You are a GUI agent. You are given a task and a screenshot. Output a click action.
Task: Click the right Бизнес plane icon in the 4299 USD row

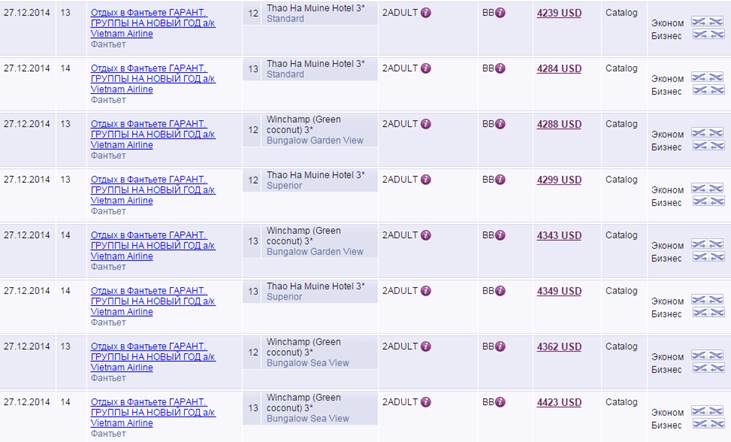(x=716, y=201)
